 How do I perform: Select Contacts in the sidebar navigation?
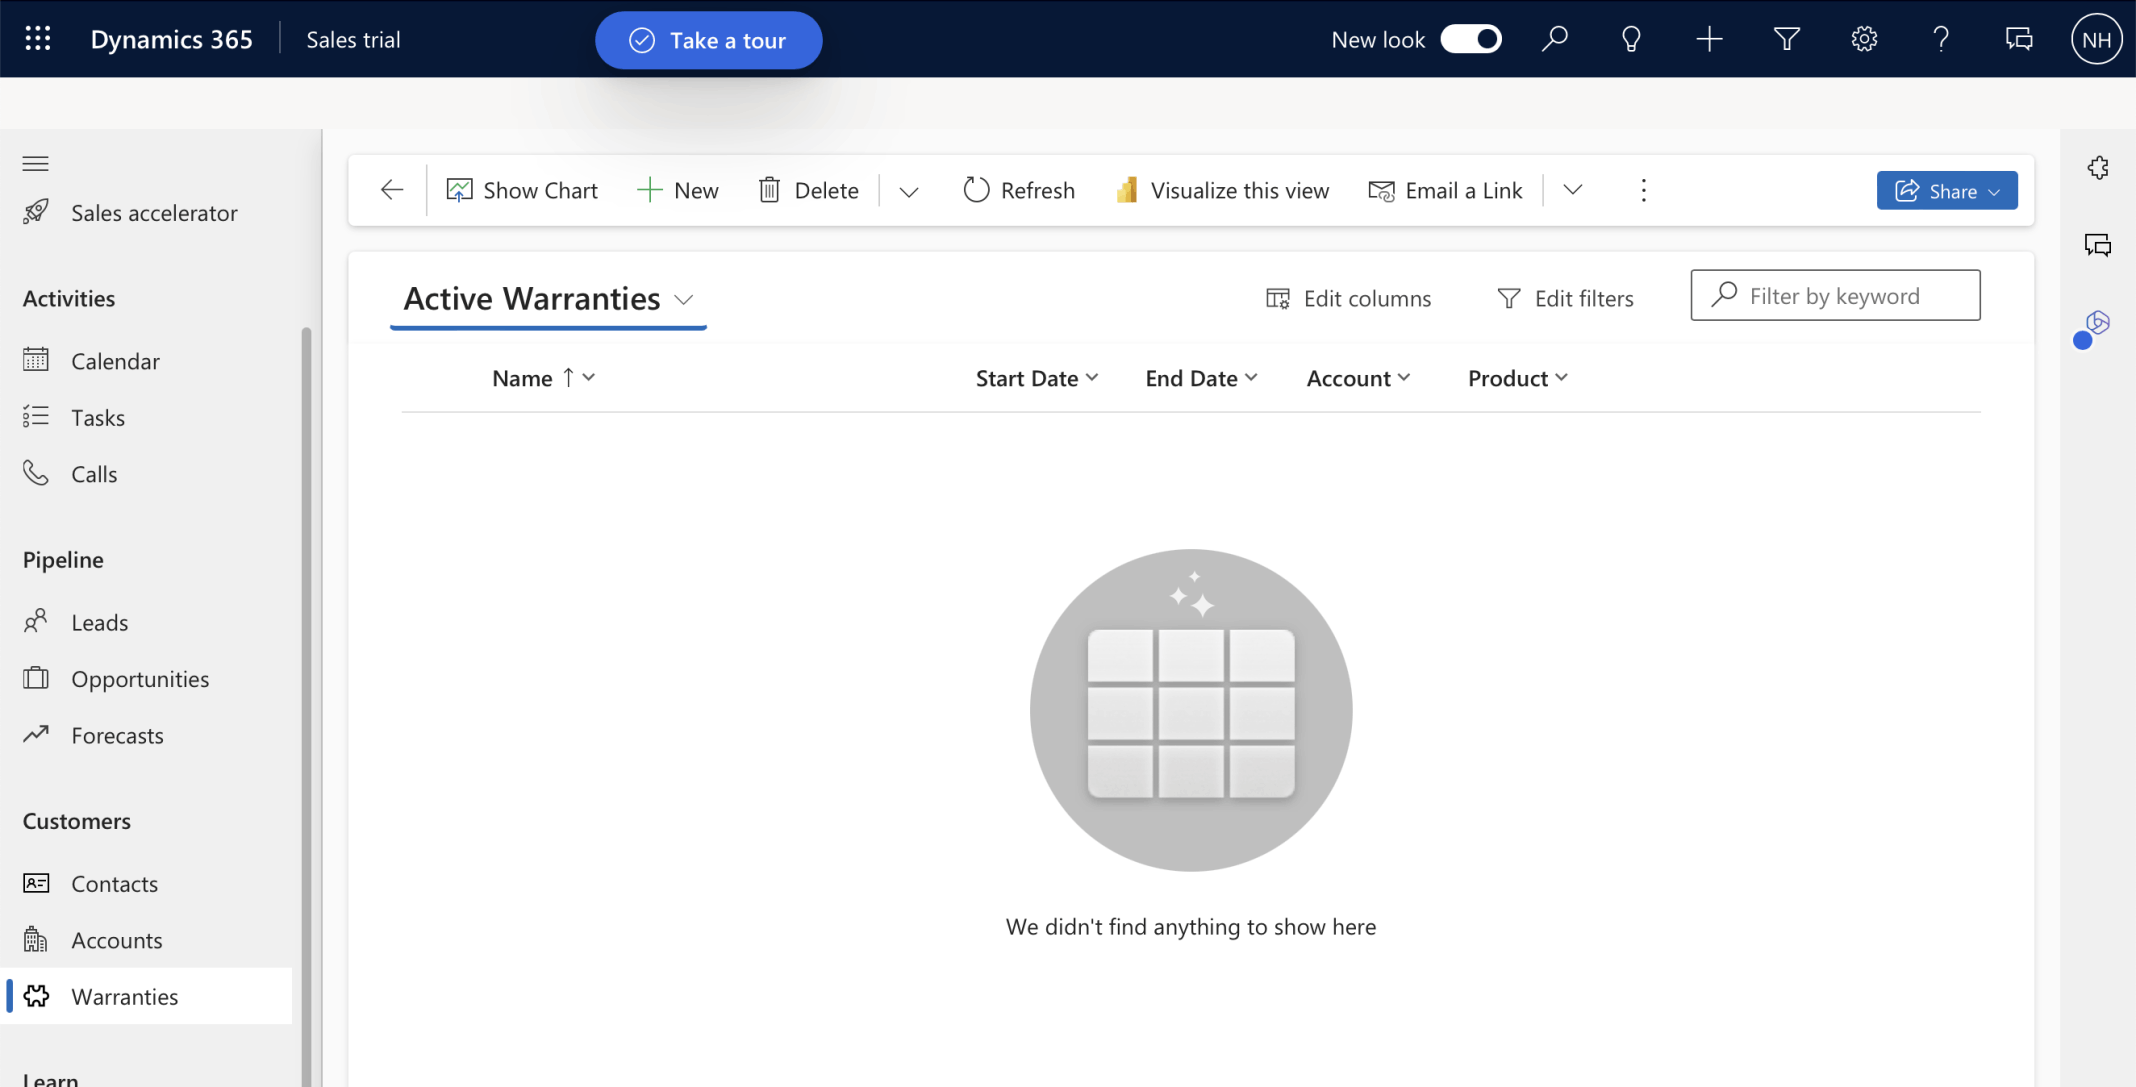click(x=114, y=883)
